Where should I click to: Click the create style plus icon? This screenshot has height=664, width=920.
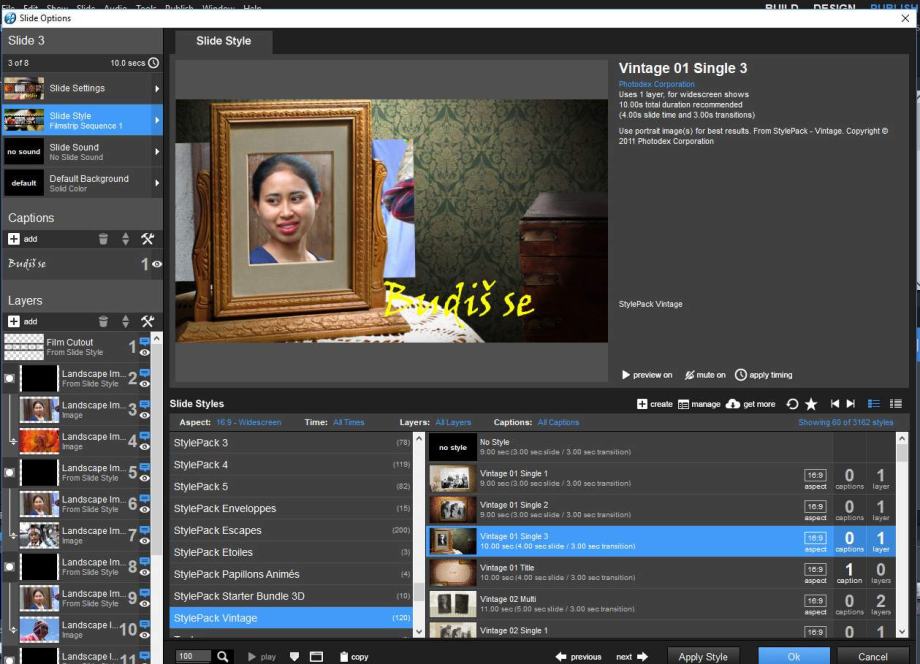(642, 404)
